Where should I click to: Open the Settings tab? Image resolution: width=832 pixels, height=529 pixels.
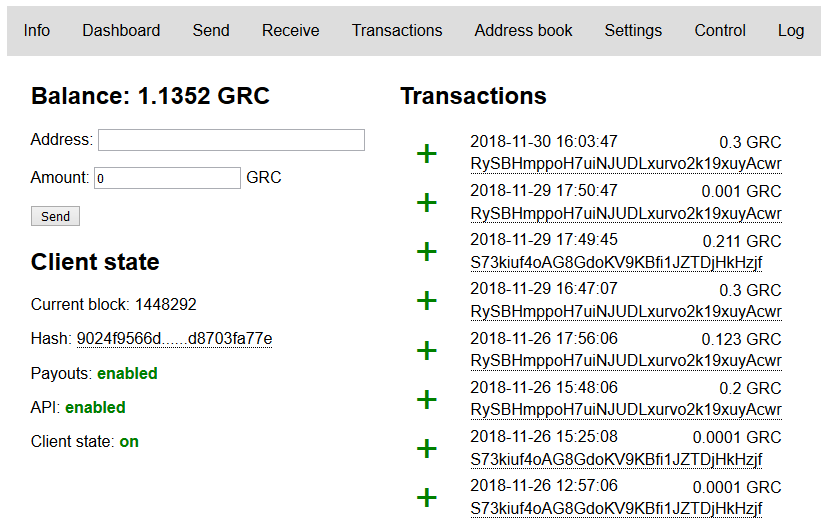click(x=633, y=31)
